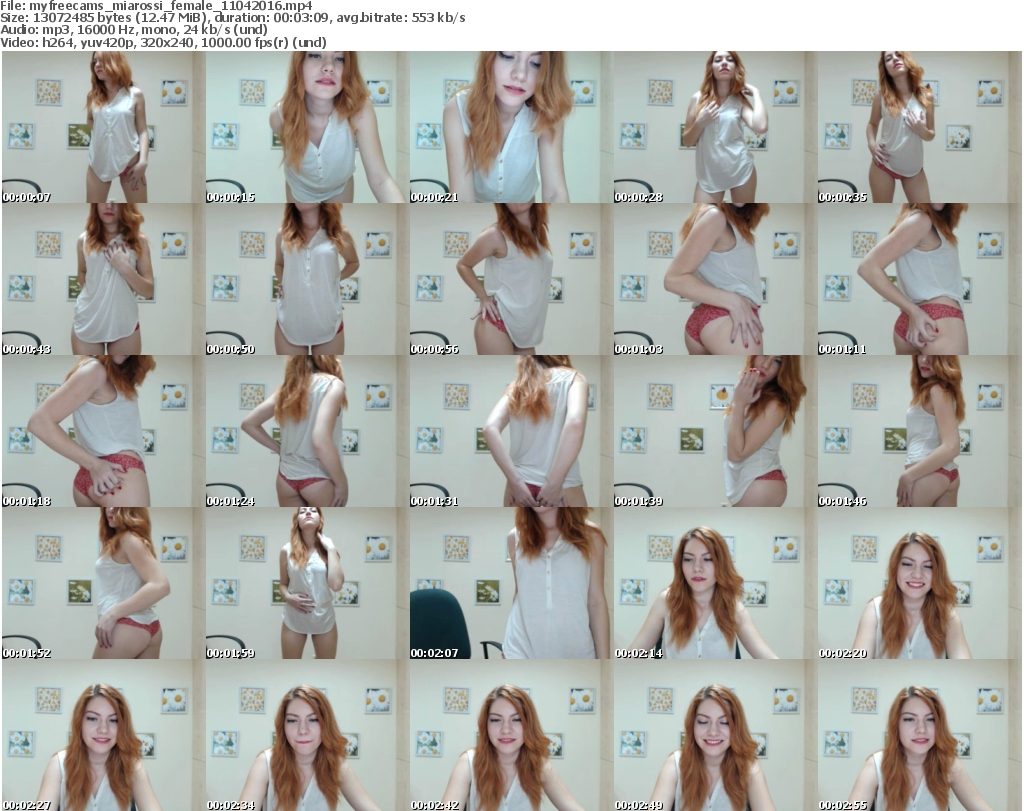The image size is (1024, 811).
Task: Select the frame stamped 00:02:20
Action: [919, 583]
